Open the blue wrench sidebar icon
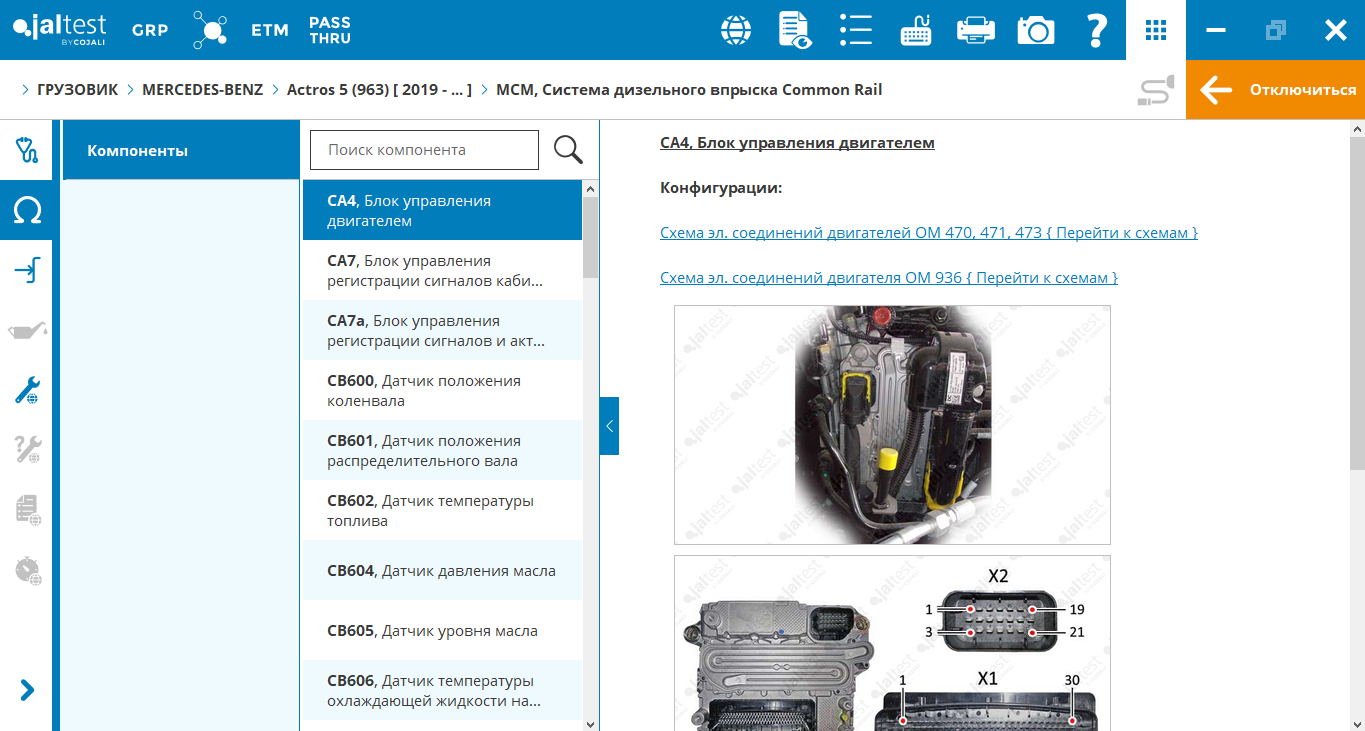Screen dimensions: 1365x731 tap(27, 390)
